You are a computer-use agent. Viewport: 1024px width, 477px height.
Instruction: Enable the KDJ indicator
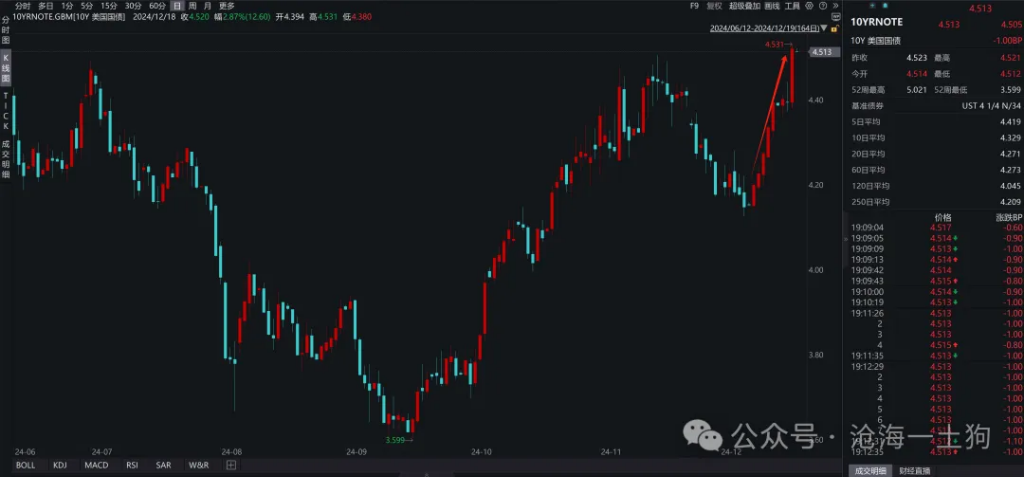(60, 465)
